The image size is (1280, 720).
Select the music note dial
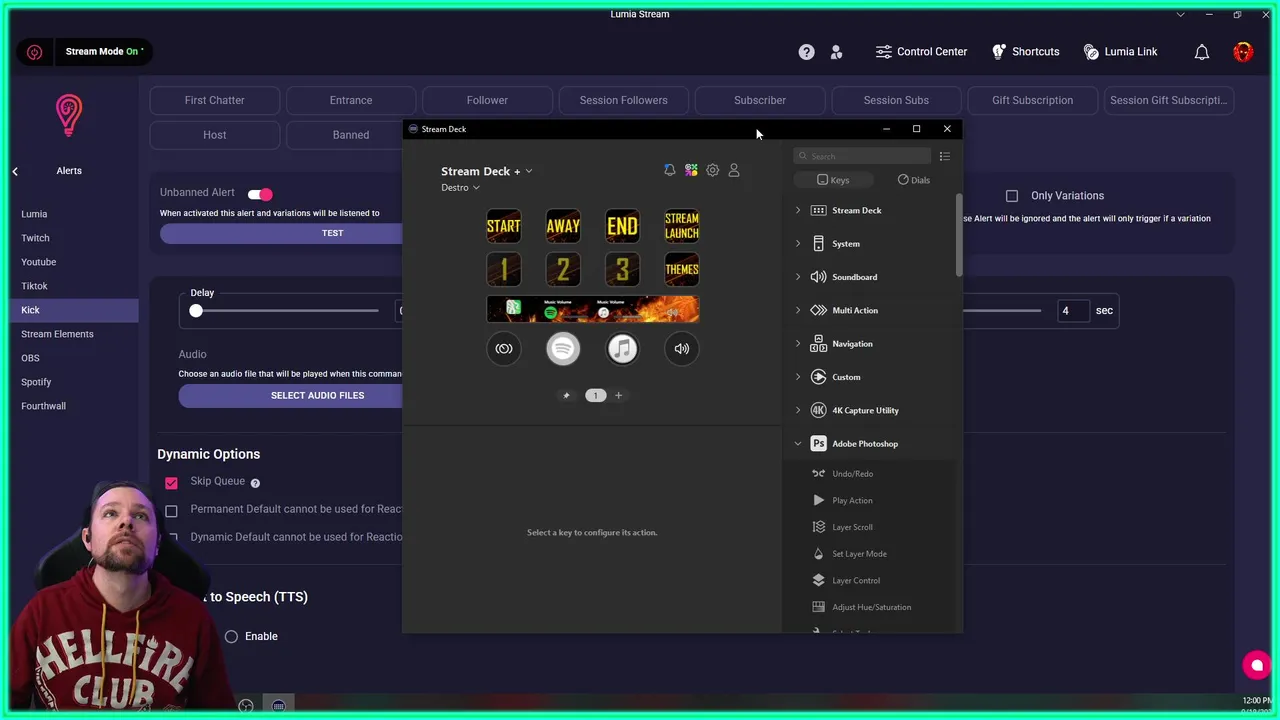click(622, 349)
